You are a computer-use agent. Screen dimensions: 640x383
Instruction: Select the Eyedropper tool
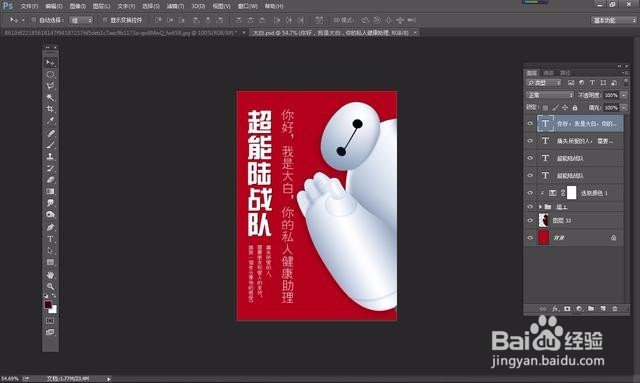[50, 120]
